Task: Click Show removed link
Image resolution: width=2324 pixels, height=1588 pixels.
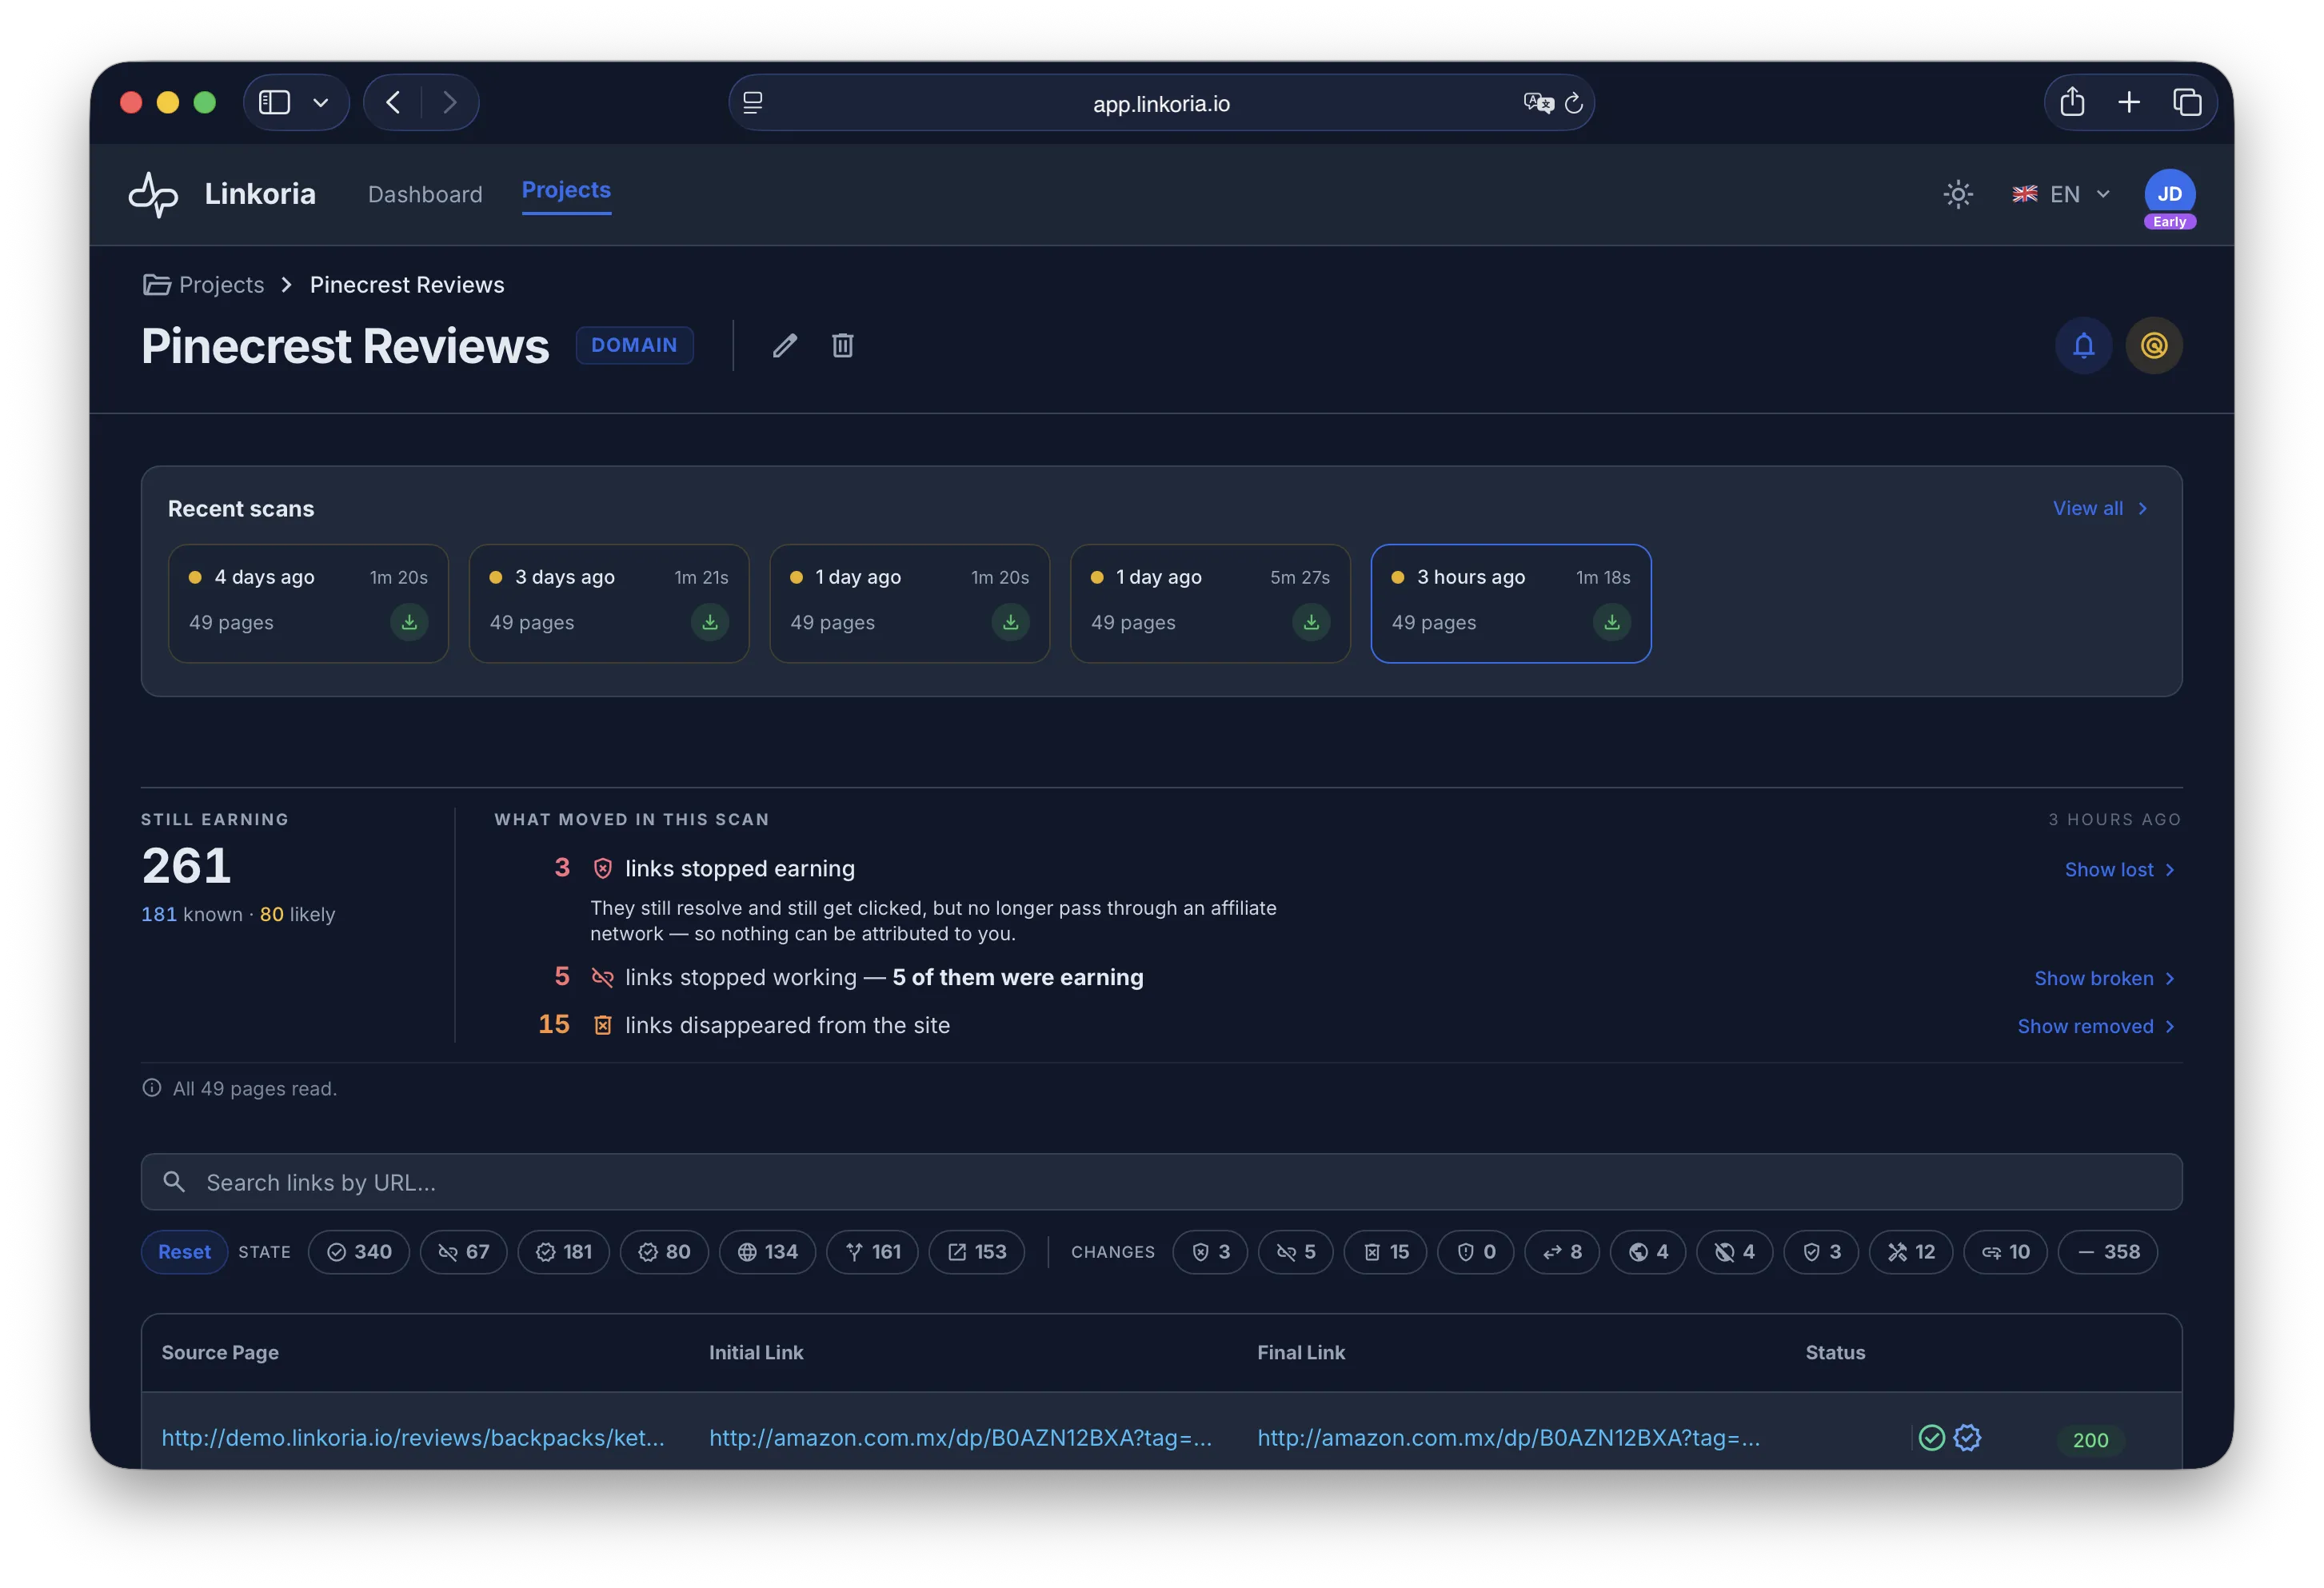Action: 2097,1026
